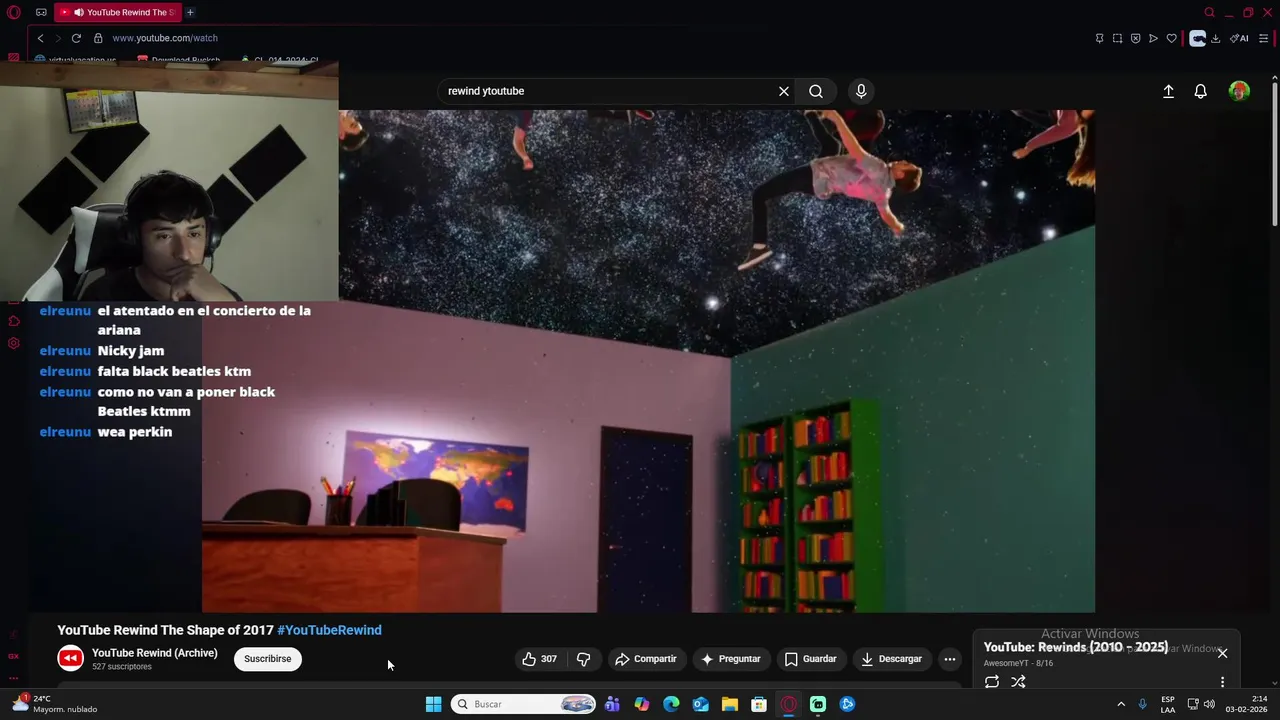Viewport: 1280px width, 720px height.
Task: Open Microsoft Store from taskbar
Action: 759,704
